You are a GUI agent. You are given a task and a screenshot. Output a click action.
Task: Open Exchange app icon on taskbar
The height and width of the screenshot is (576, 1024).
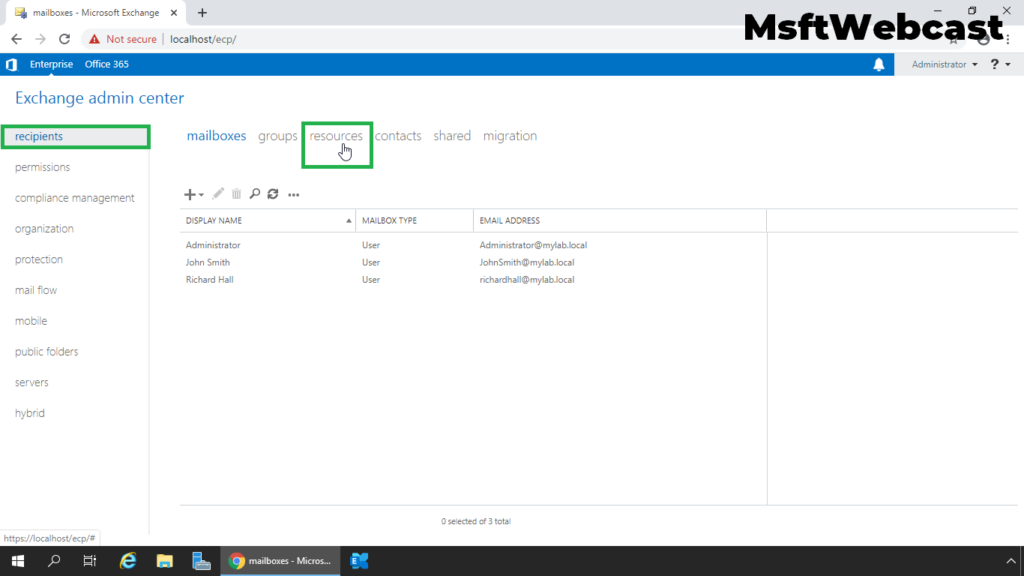pos(359,561)
